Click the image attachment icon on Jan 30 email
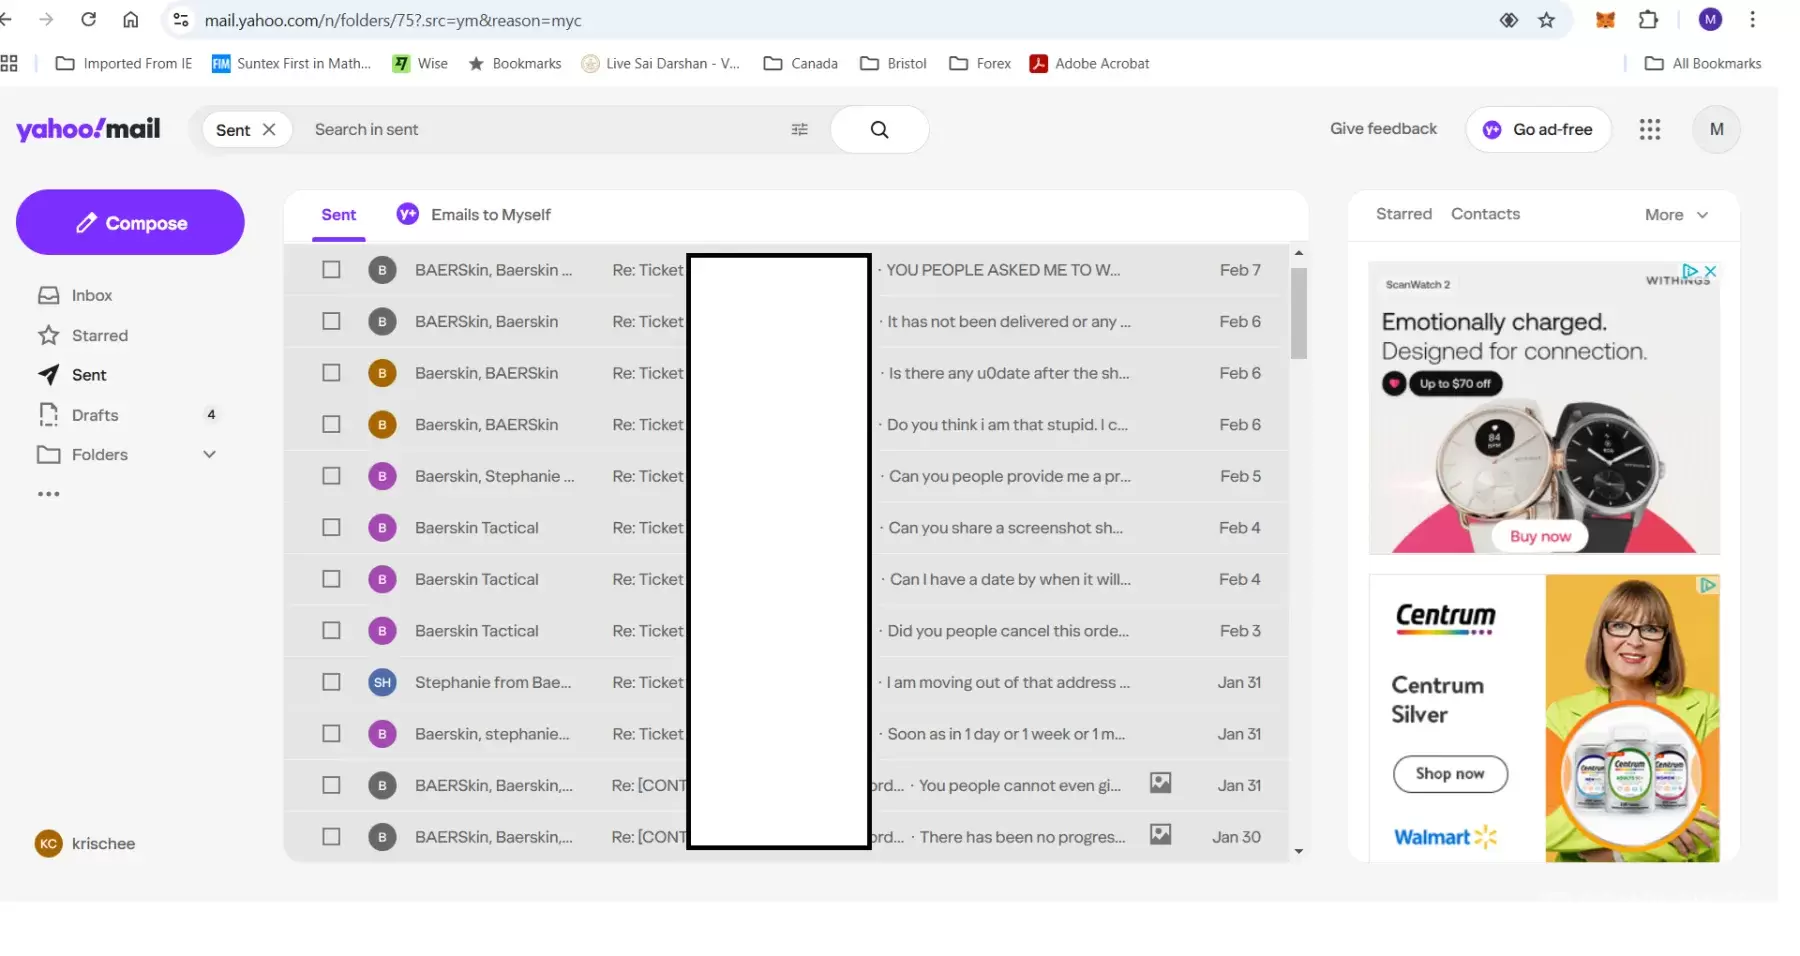 [x=1160, y=834]
